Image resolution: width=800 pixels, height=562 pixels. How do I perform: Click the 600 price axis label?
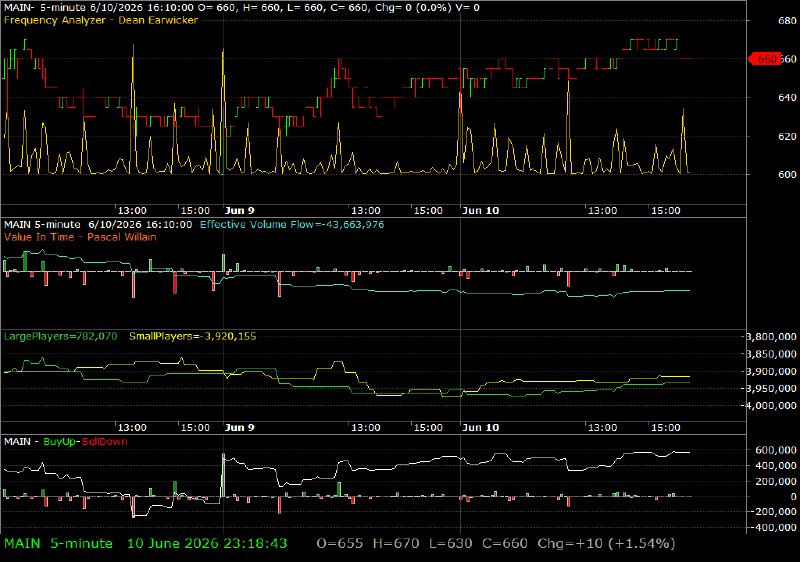coord(787,174)
